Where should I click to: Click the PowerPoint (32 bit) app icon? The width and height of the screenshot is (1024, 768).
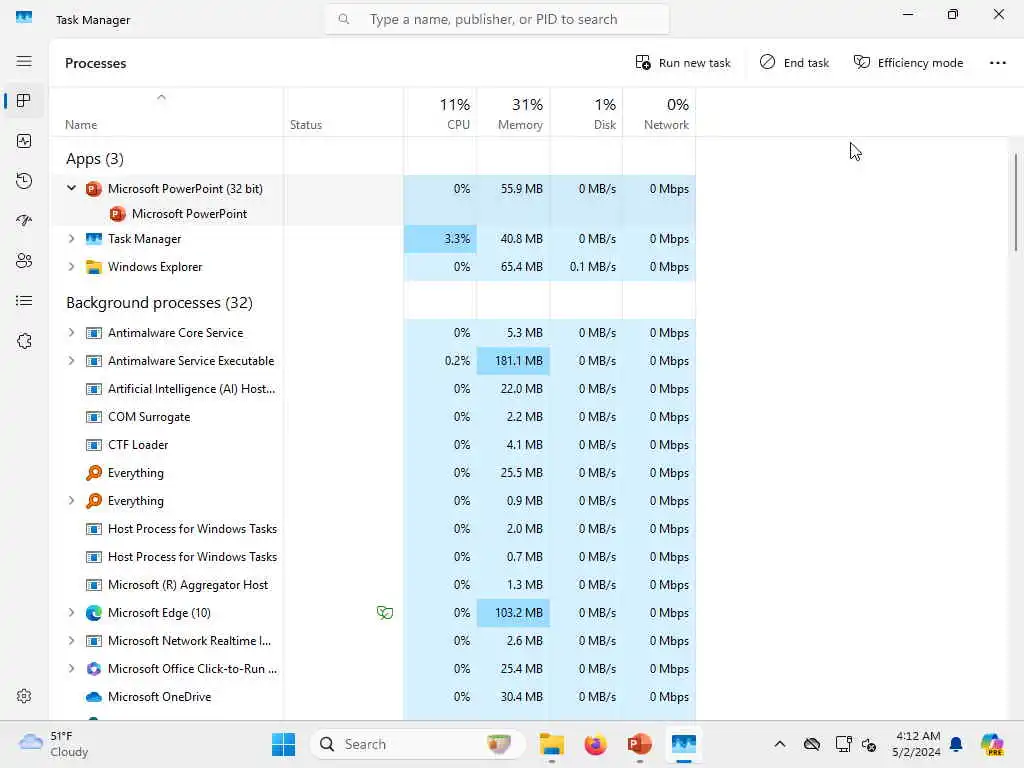[94, 189]
